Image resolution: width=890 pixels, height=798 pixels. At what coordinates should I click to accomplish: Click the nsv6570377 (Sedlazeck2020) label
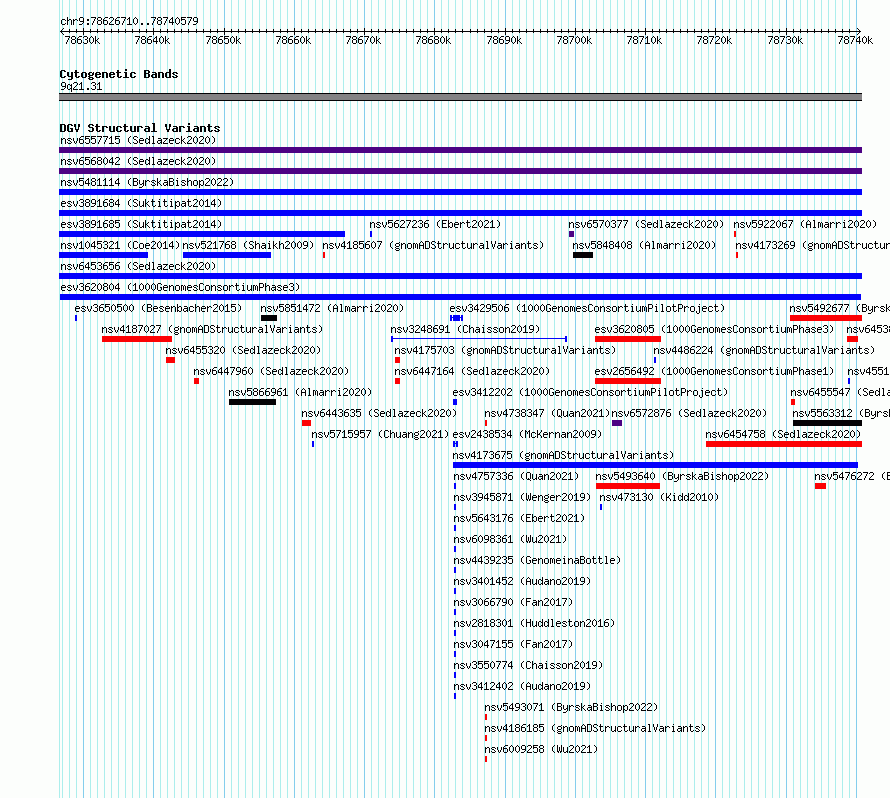pos(646,224)
